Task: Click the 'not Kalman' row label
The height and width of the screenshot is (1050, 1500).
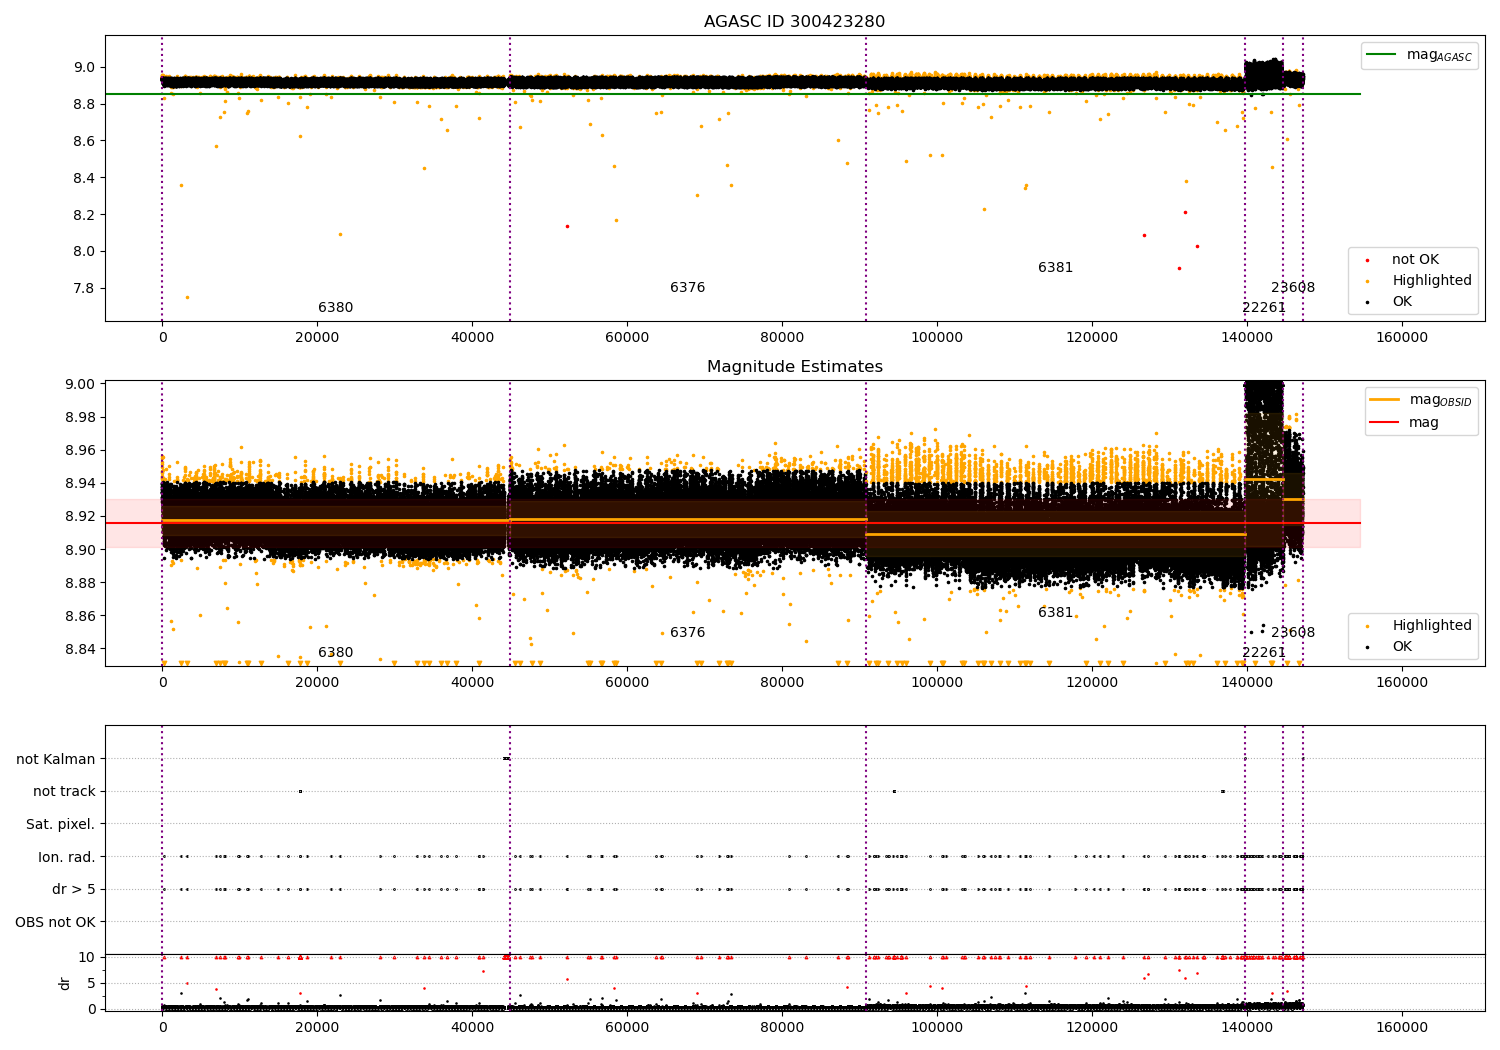Action: tap(56, 760)
